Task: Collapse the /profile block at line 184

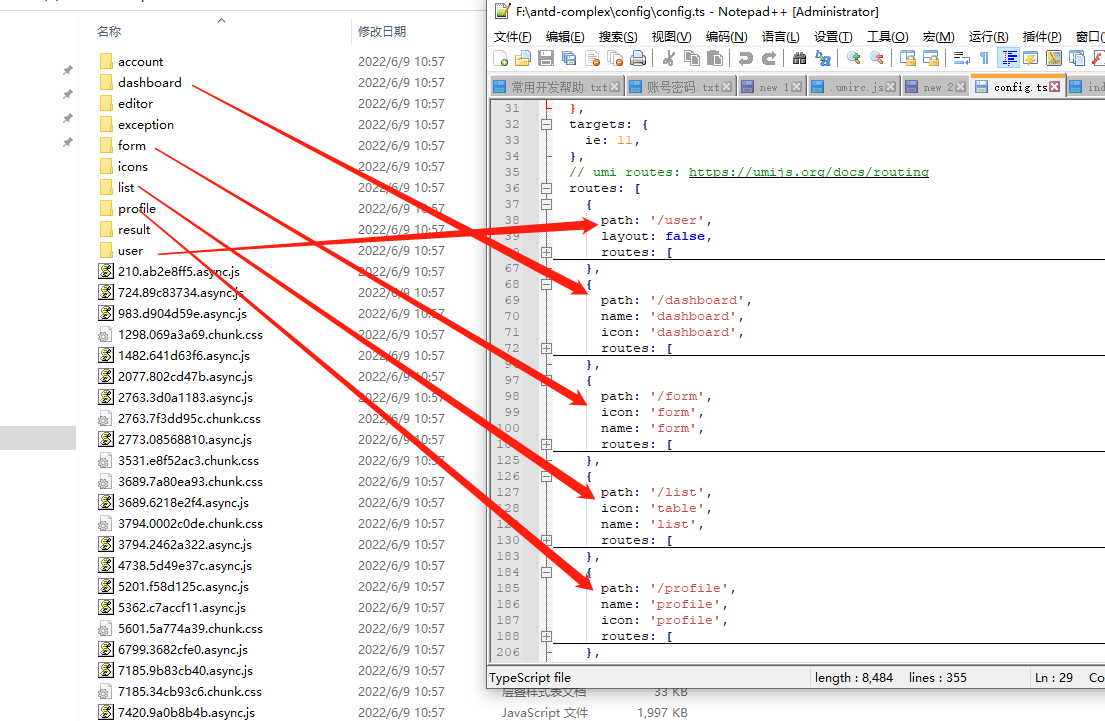Action: coord(546,572)
